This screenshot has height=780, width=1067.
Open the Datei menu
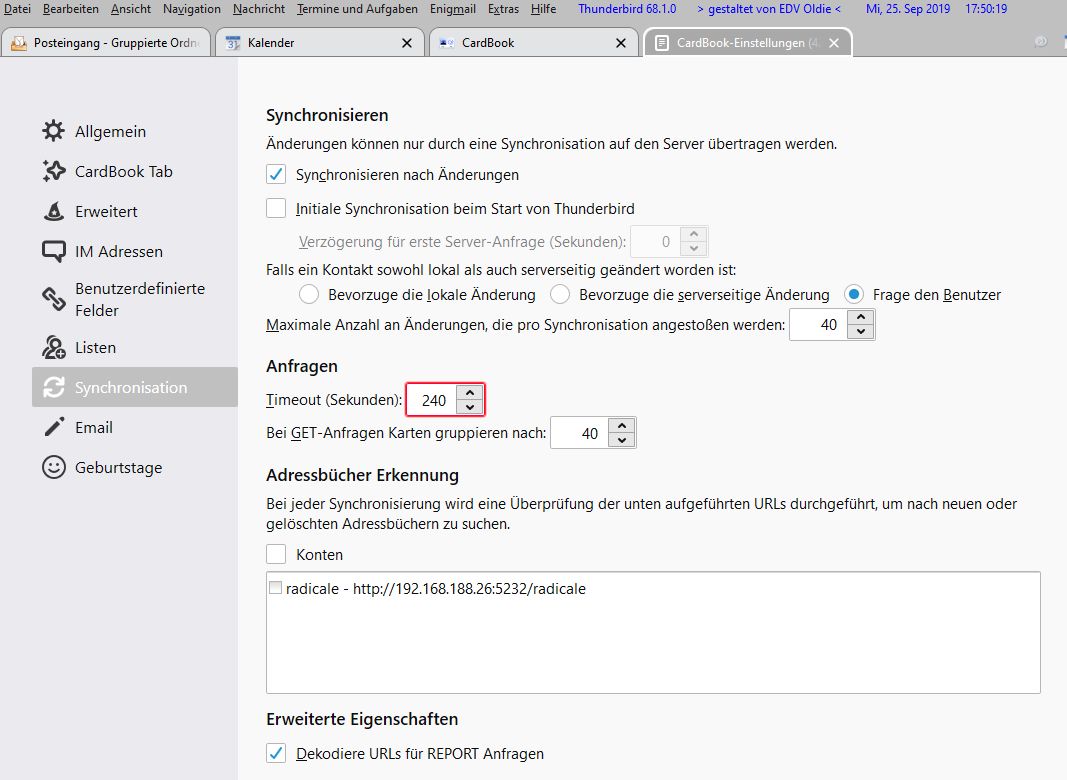point(17,9)
